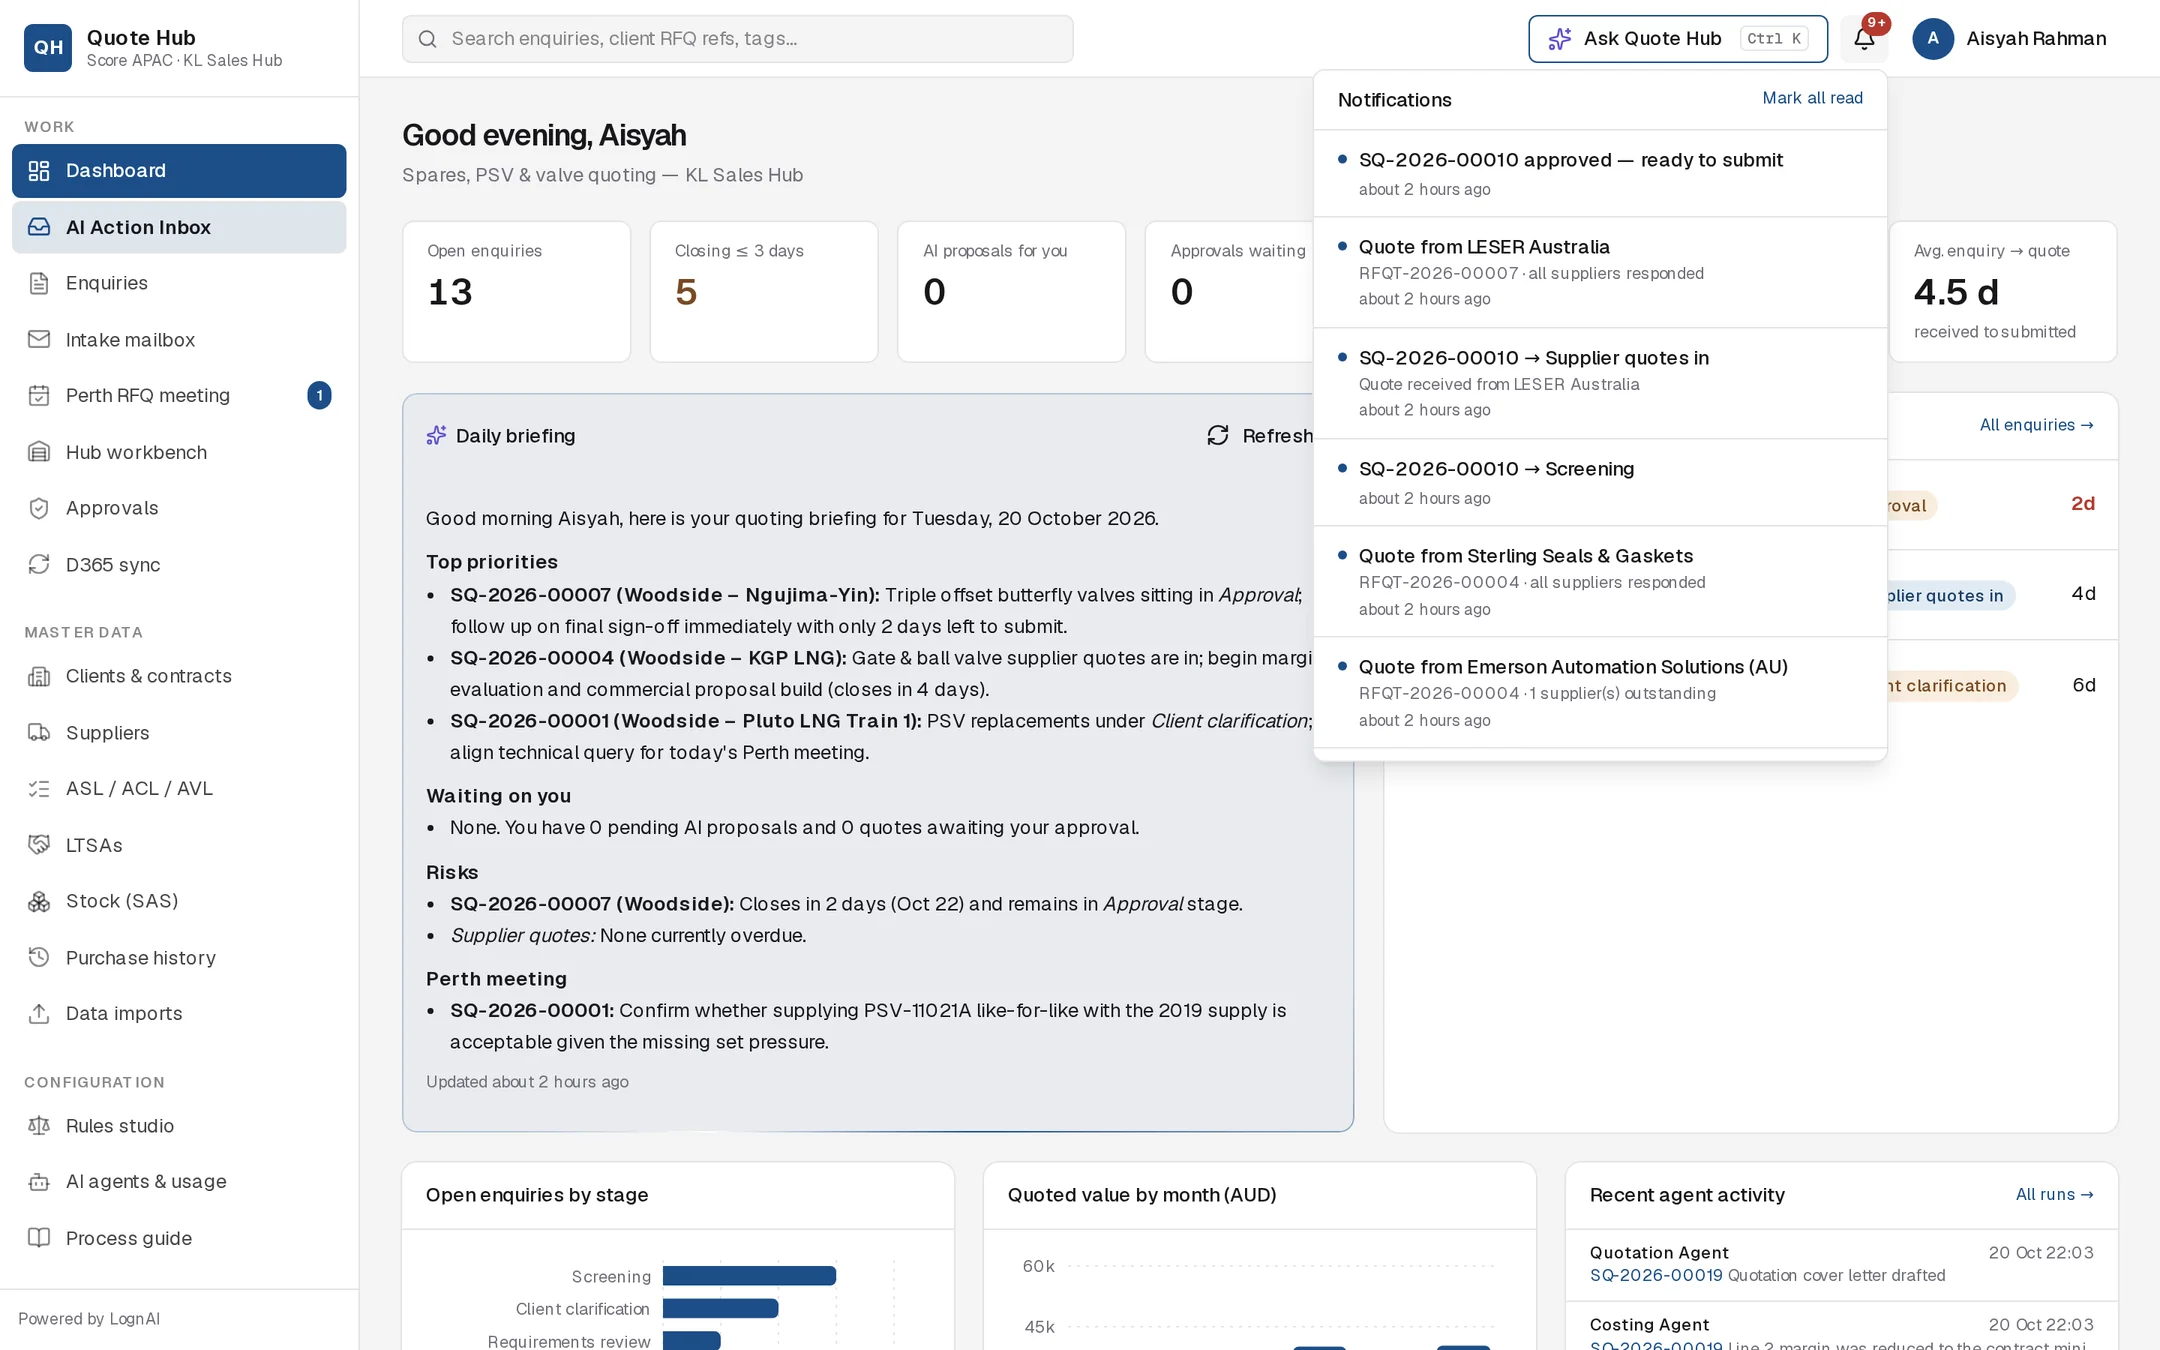Click Mark all read in notifications
Screen dimensions: 2160x1350
1812,98
